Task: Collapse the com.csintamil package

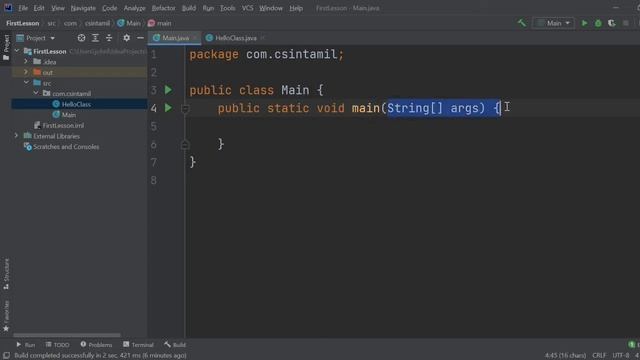Action: click(36, 93)
